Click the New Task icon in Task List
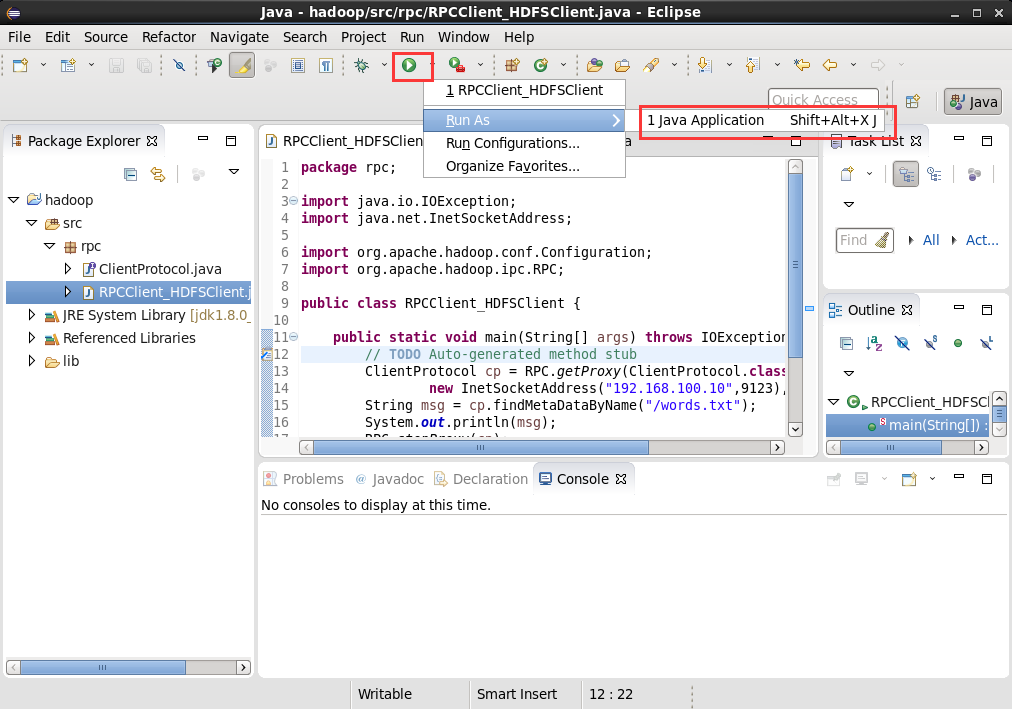The width and height of the screenshot is (1012, 709). pyautogui.click(x=847, y=174)
